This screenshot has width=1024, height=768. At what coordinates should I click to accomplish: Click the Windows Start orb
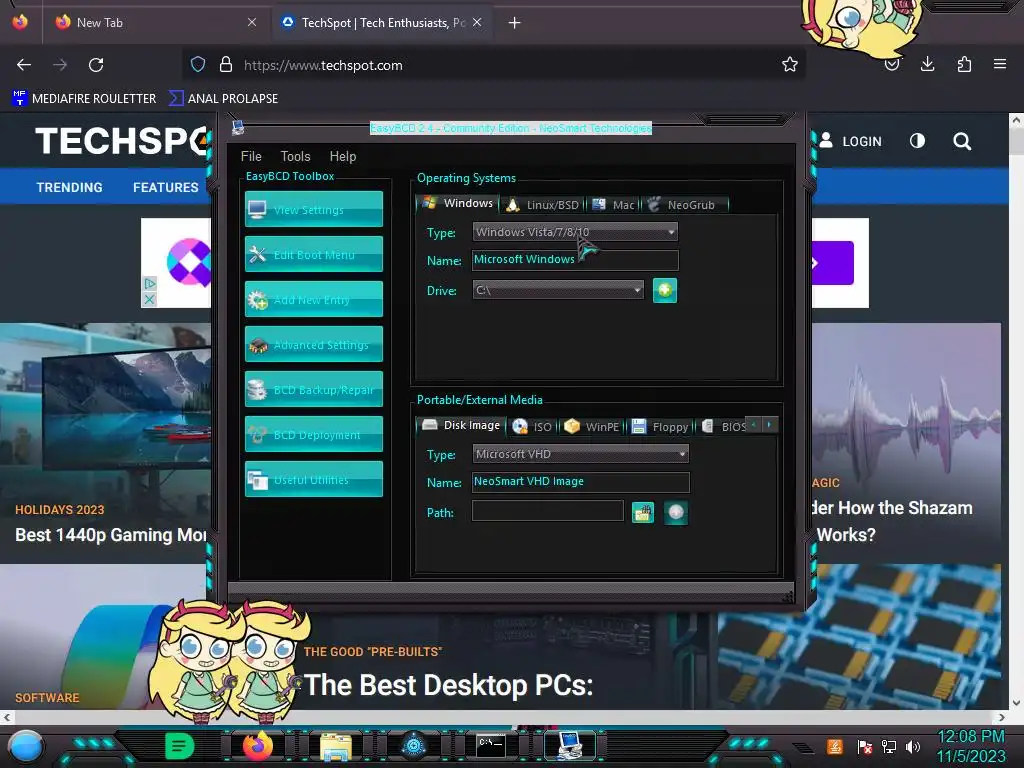coord(25,746)
